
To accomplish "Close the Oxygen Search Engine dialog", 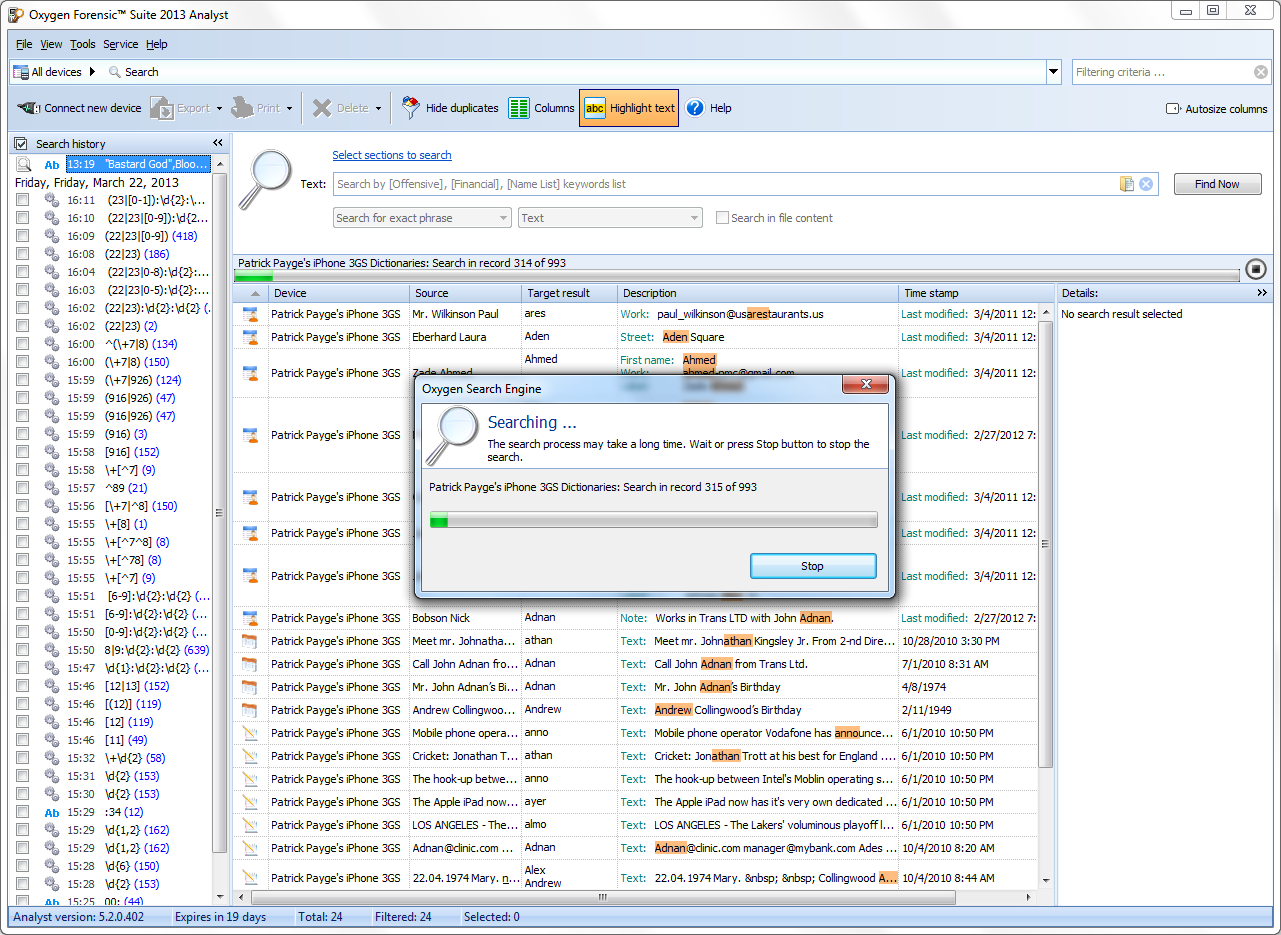I will point(865,384).
